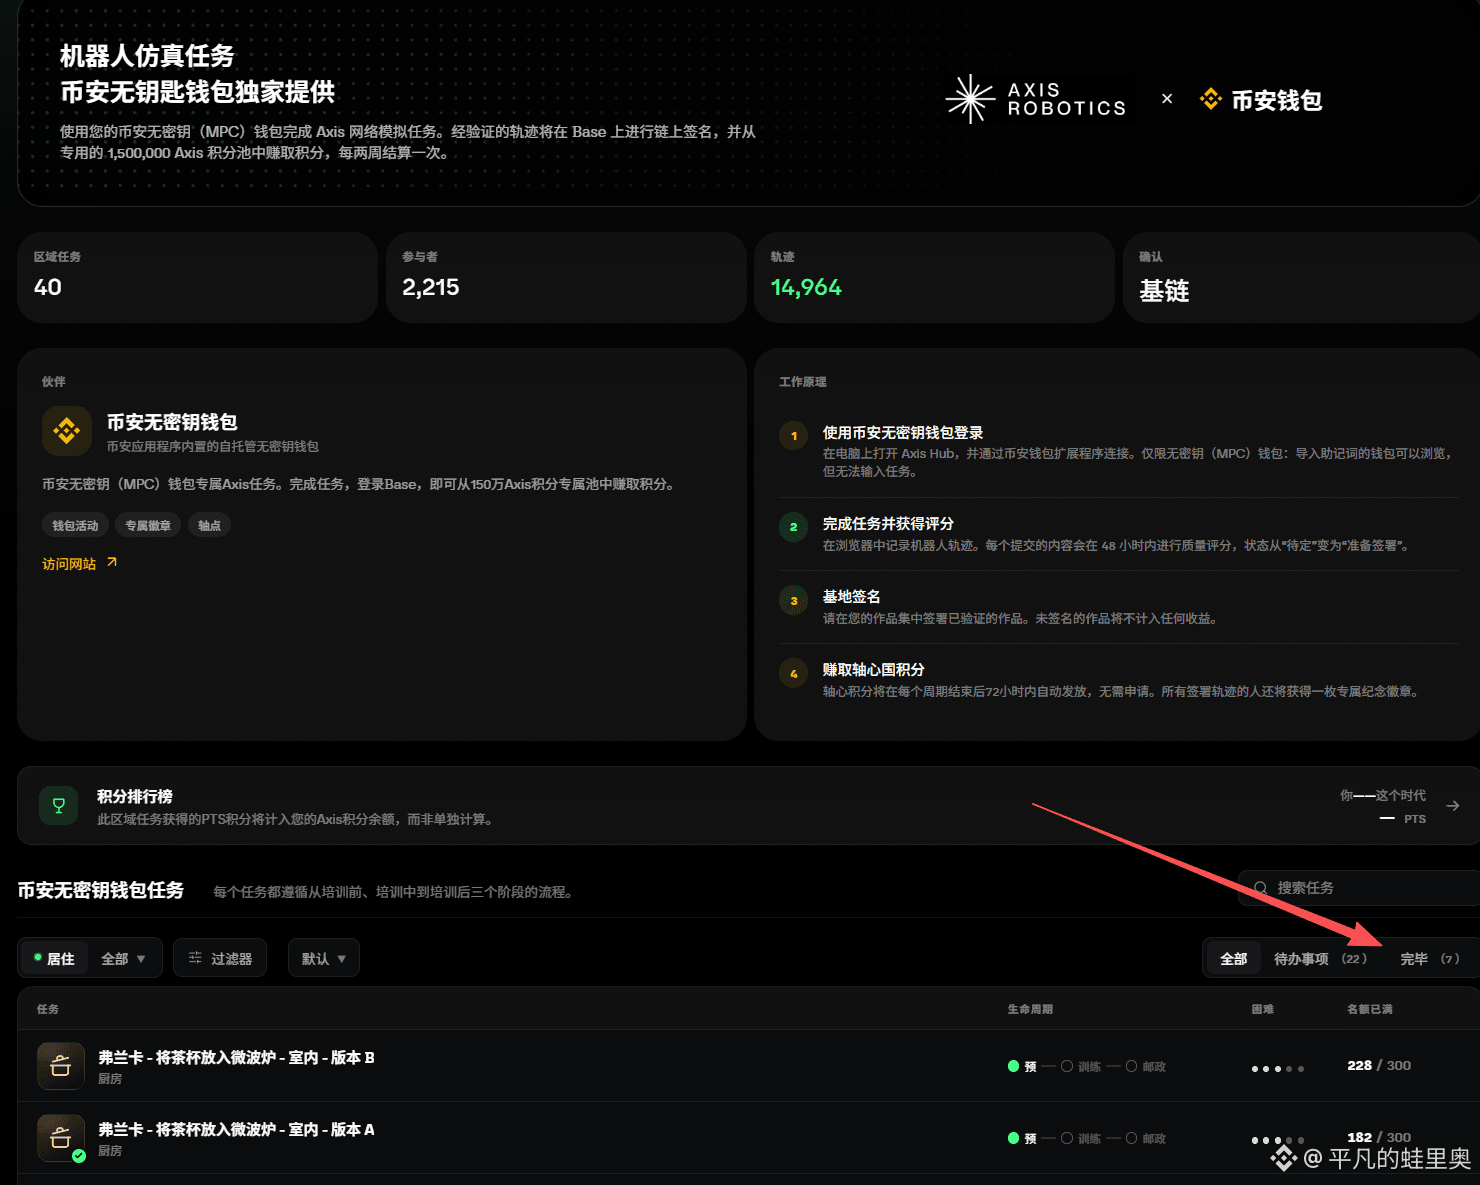This screenshot has width=1480, height=1185.
Task: Click the 区域任务 40 stat card
Action: click(197, 277)
